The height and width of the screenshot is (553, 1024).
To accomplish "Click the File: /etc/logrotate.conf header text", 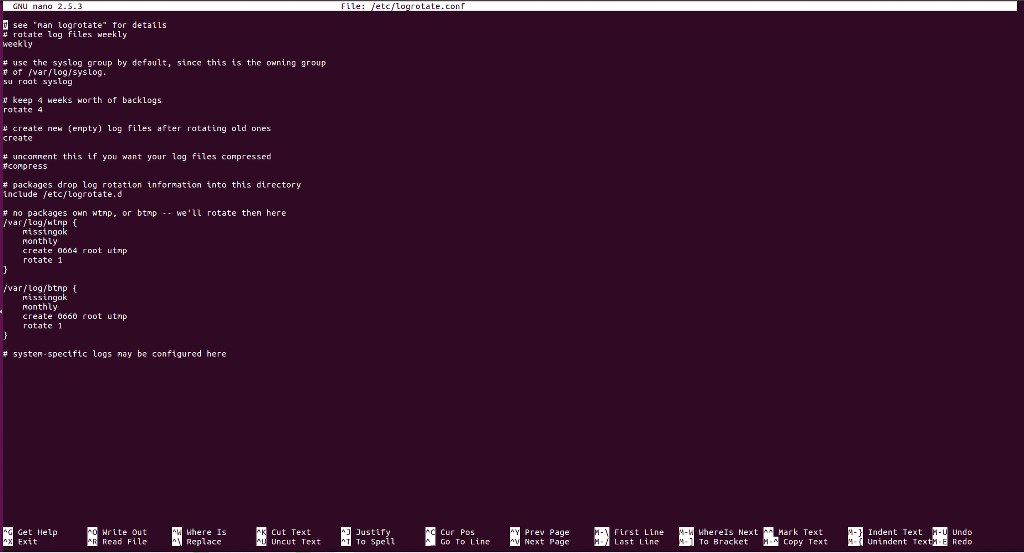I will (403, 6).
